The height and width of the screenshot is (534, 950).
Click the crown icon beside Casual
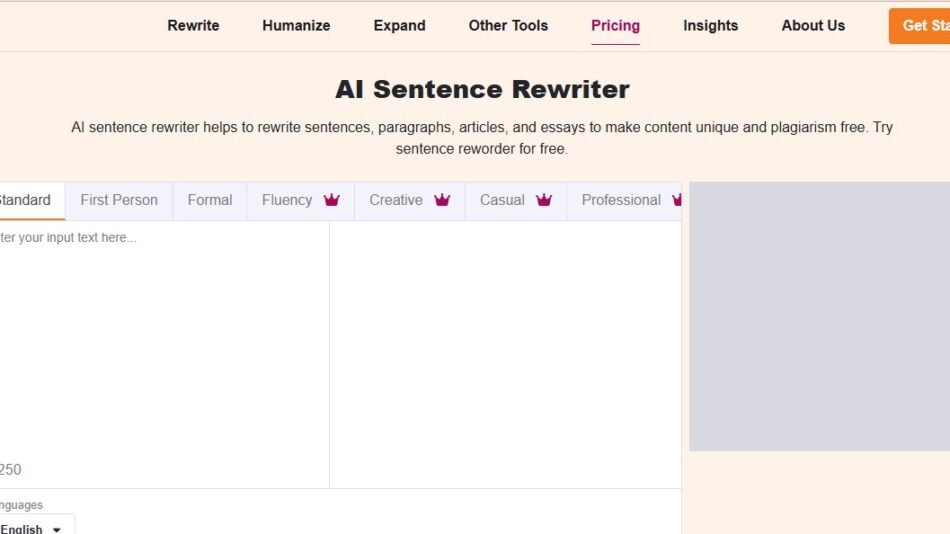pyautogui.click(x=544, y=200)
